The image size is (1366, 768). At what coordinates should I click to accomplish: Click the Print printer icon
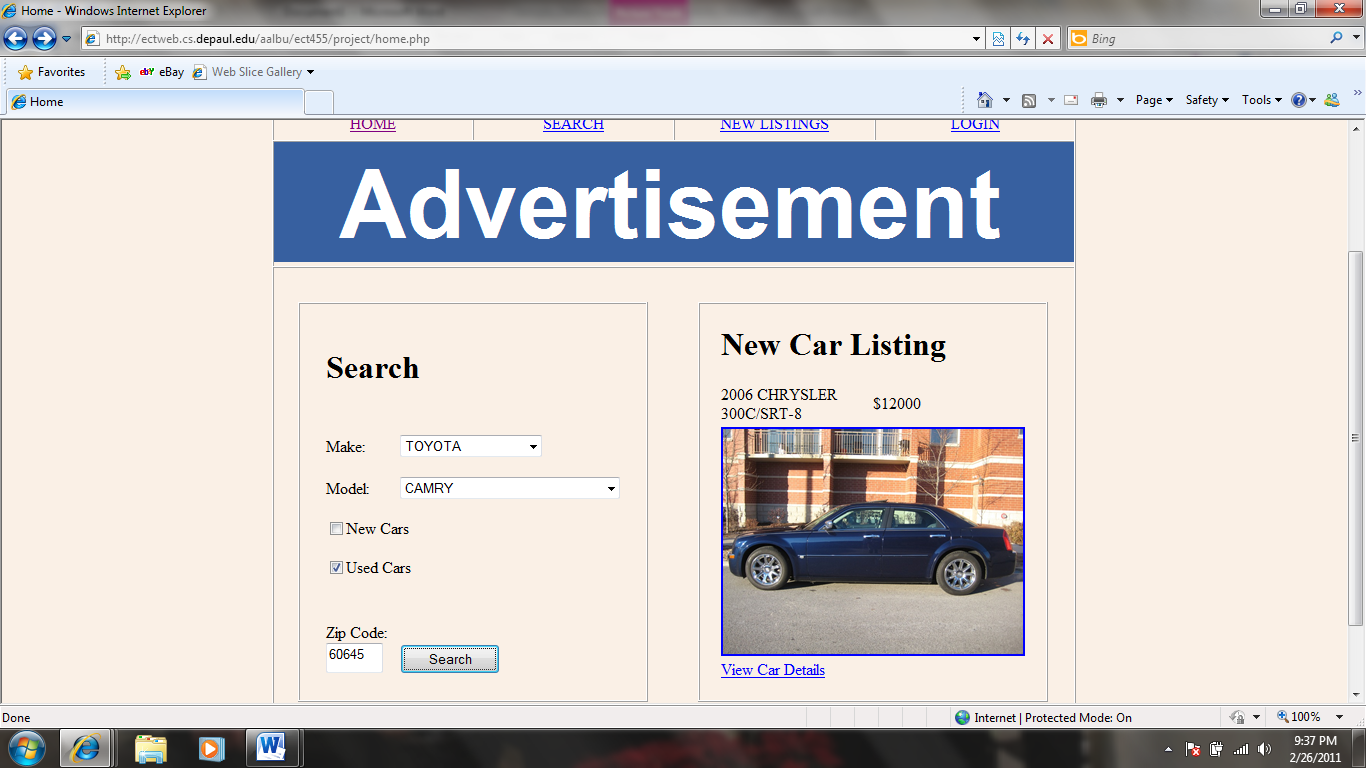[x=1099, y=100]
